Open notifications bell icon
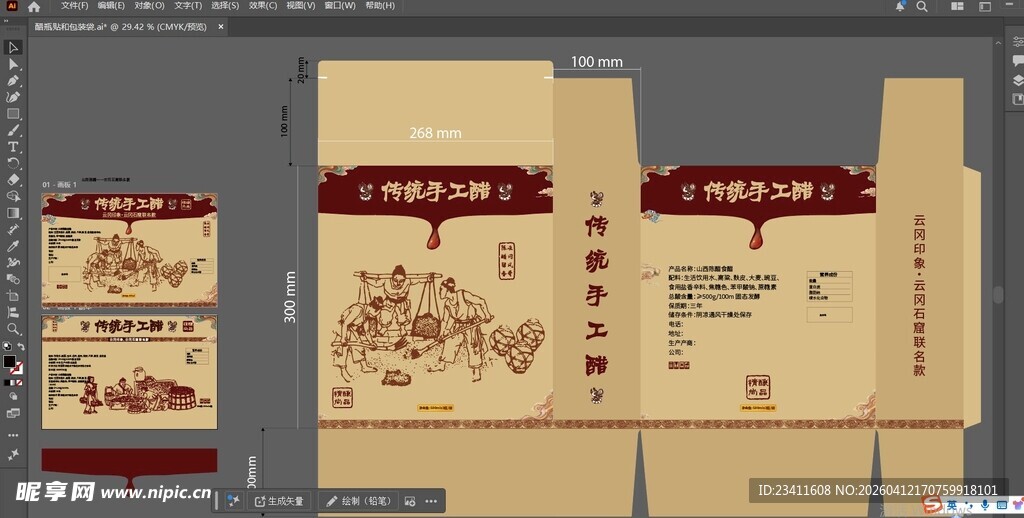1024x518 pixels. pos(900,6)
